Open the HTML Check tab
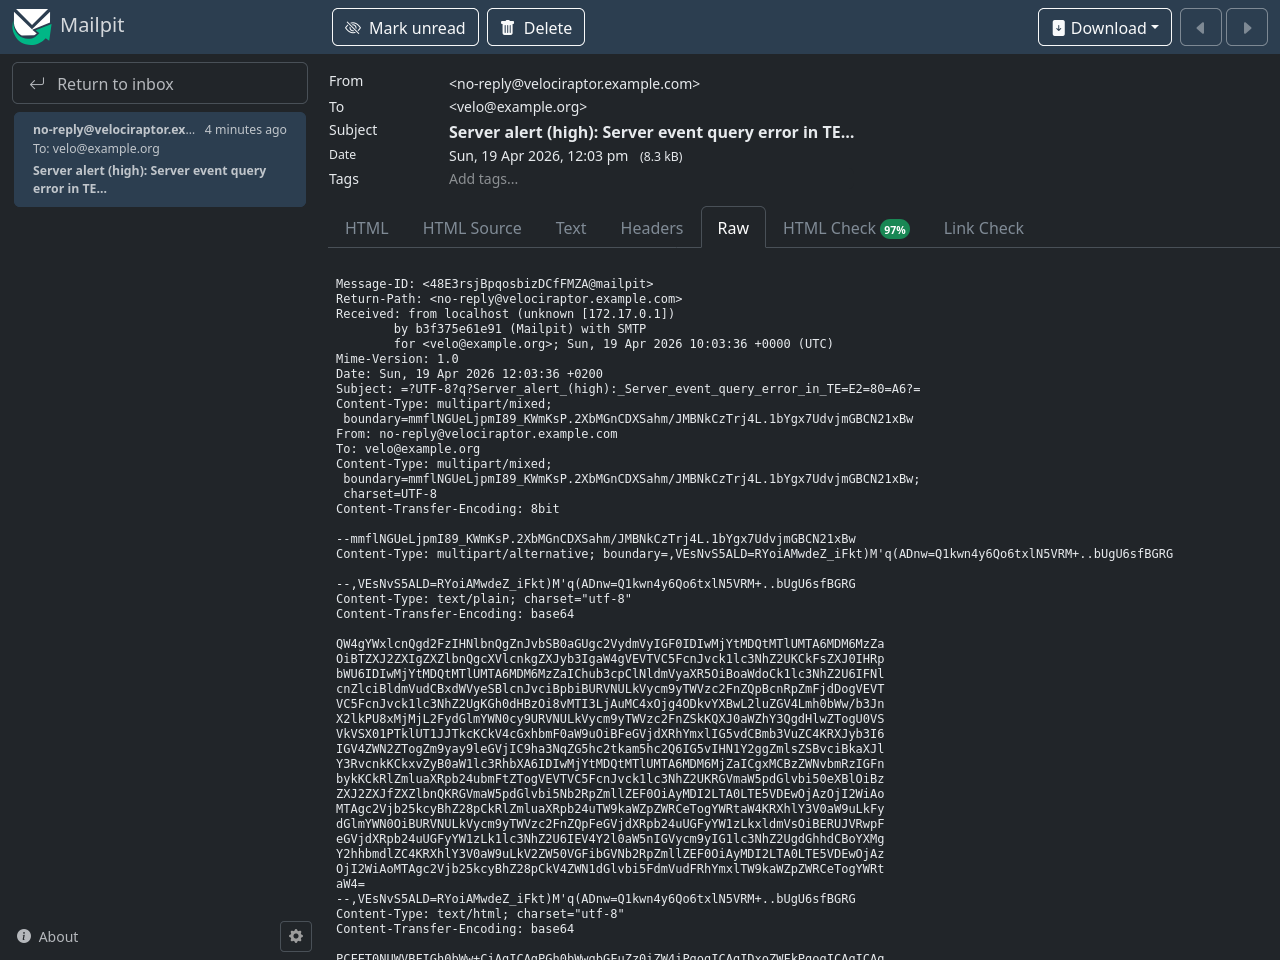This screenshot has height=960, width=1280. [x=846, y=228]
